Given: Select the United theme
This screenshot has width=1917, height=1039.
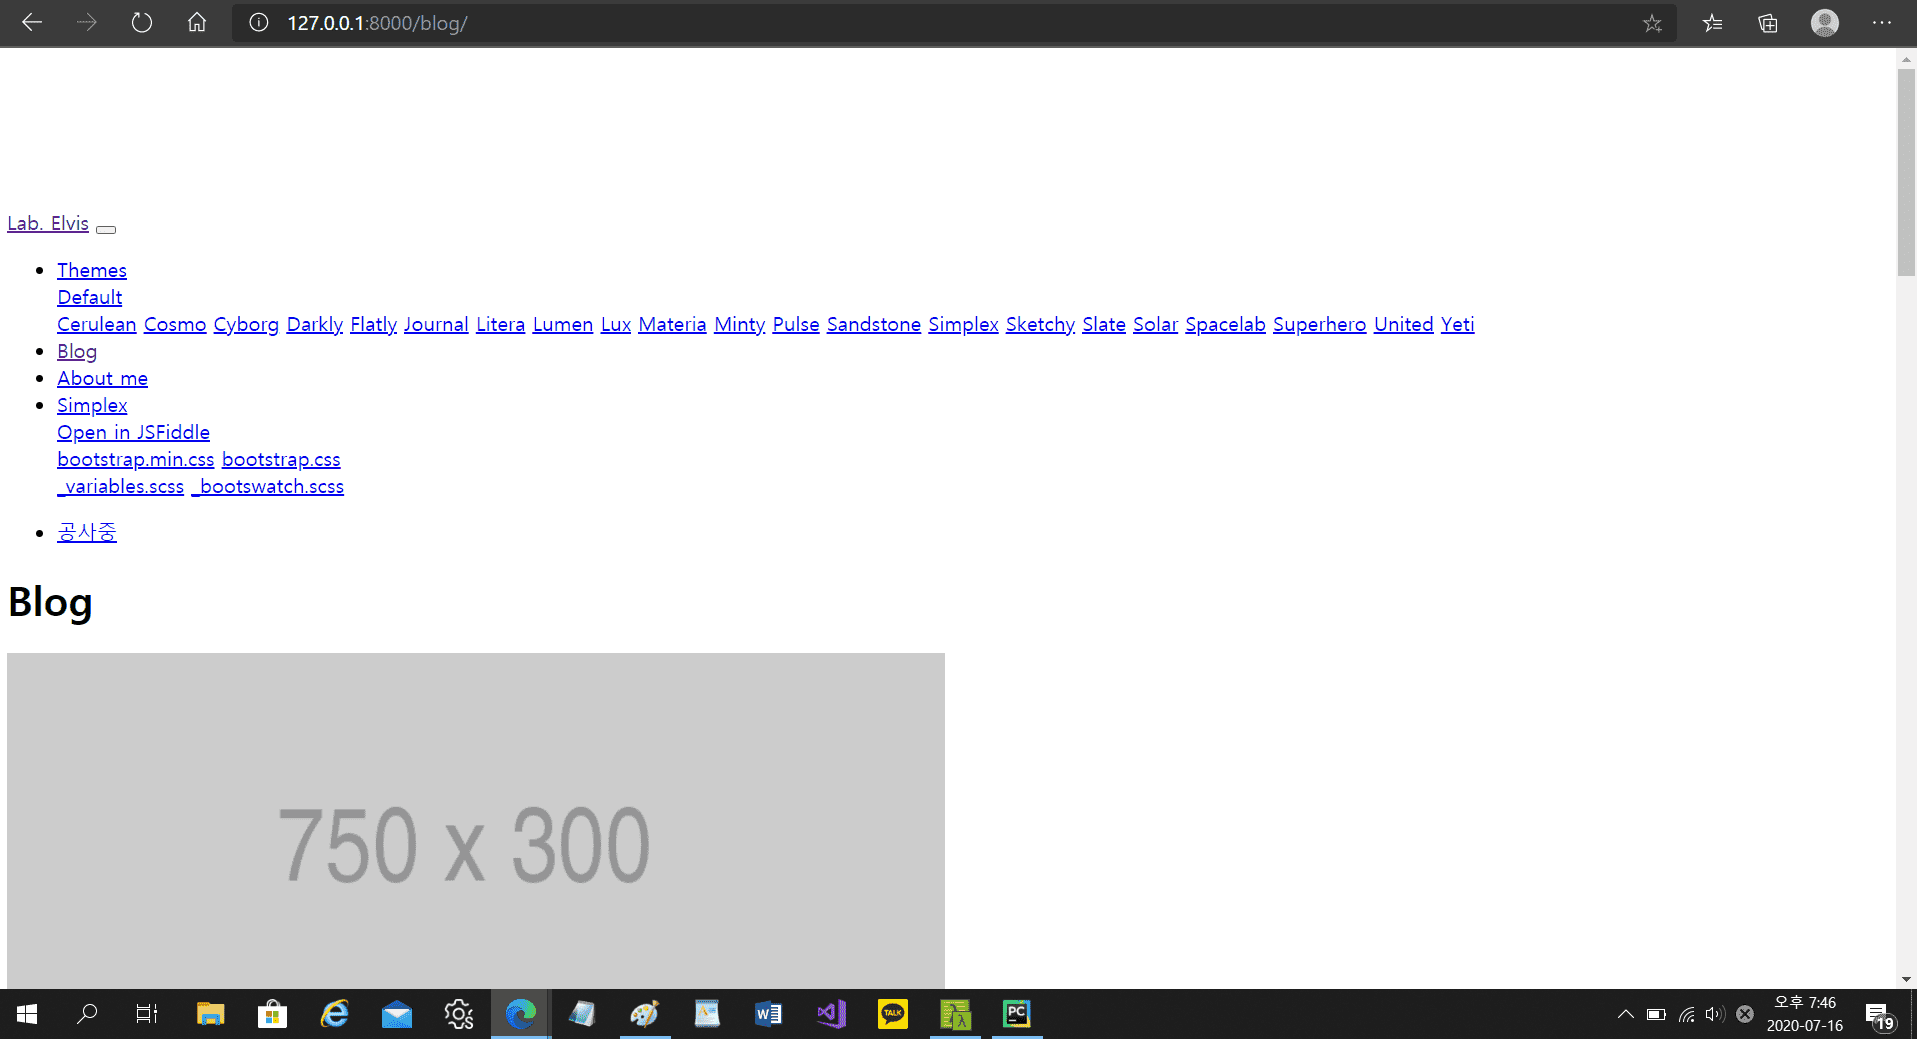Looking at the screenshot, I should click(x=1404, y=324).
